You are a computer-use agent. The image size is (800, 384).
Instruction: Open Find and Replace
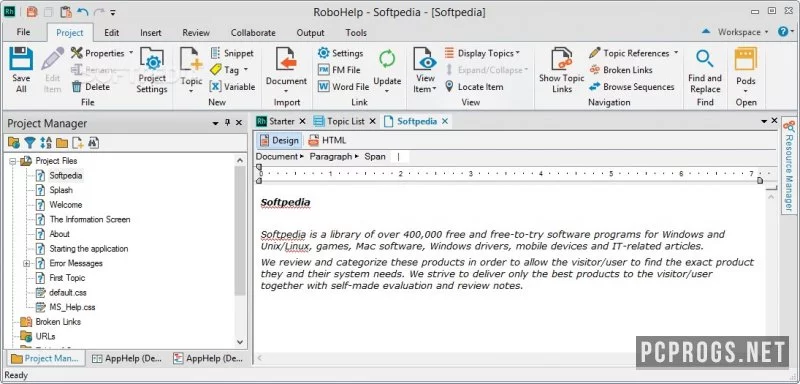pos(705,71)
